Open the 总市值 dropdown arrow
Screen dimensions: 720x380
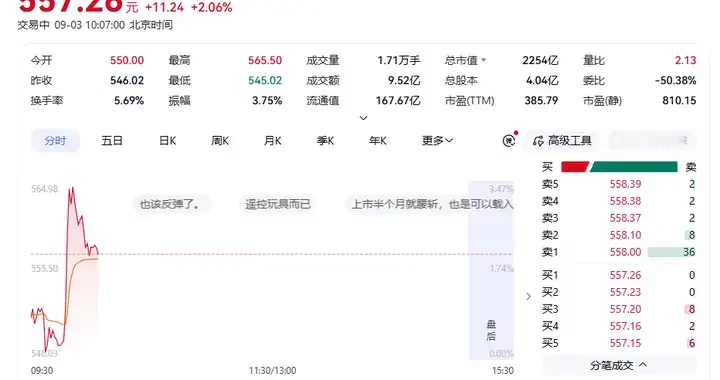[484, 60]
